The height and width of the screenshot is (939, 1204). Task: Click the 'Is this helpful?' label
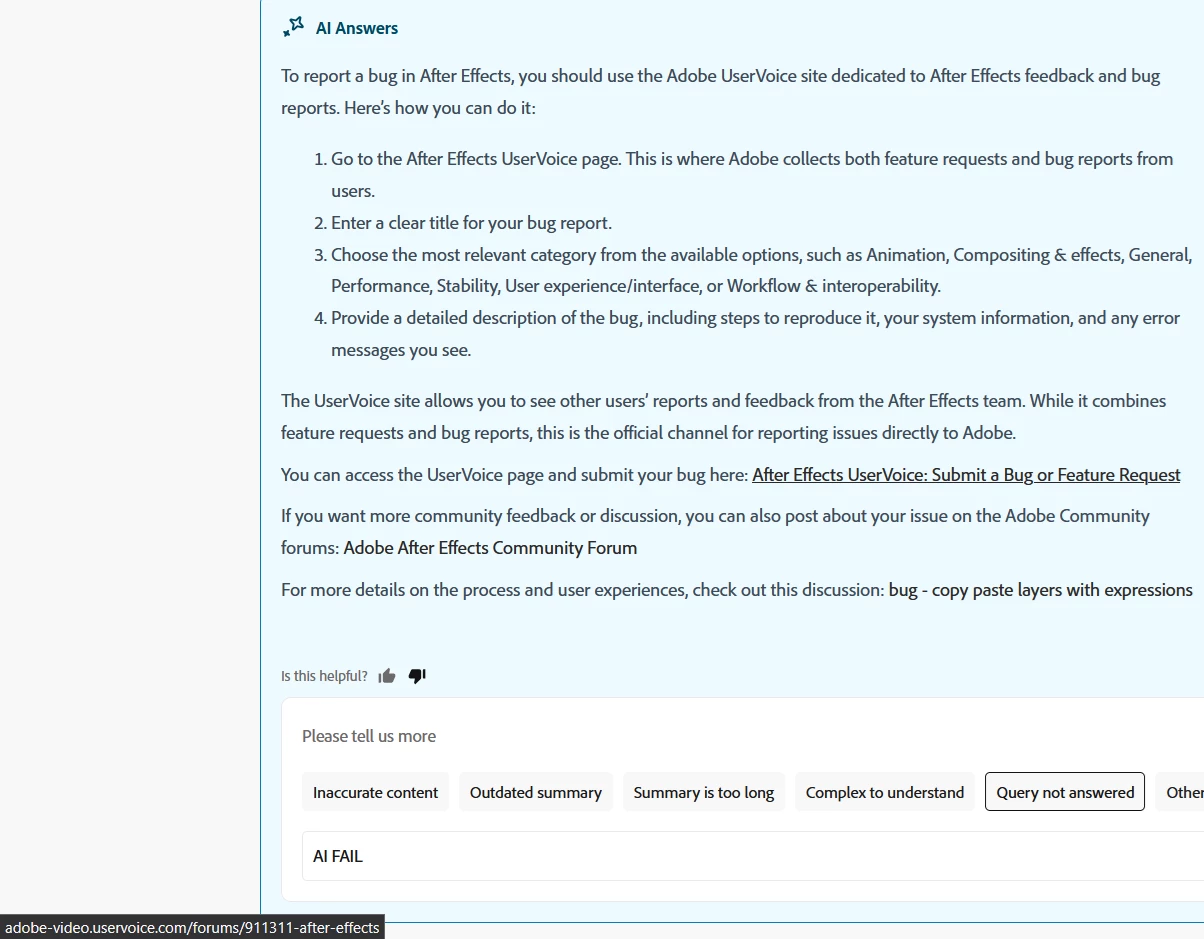[324, 676]
